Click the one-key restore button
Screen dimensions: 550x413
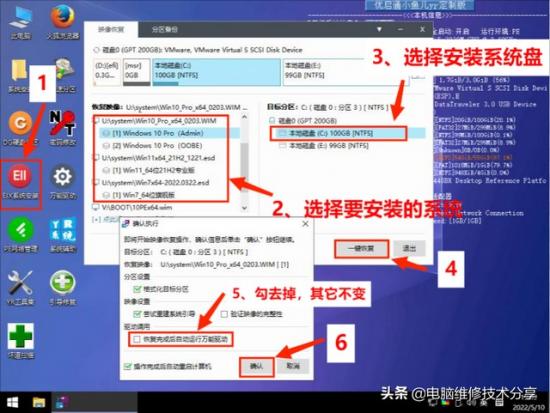click(361, 249)
